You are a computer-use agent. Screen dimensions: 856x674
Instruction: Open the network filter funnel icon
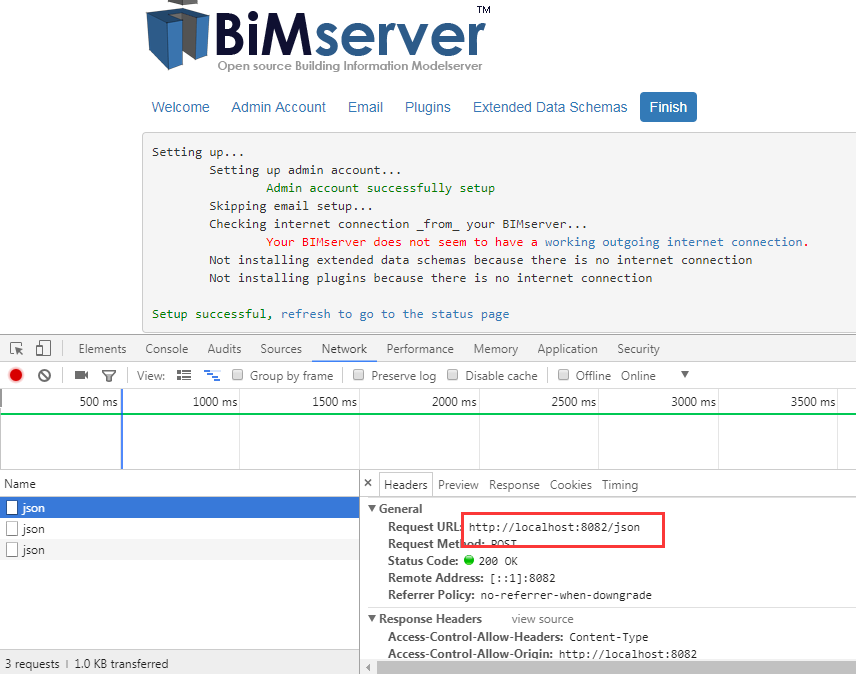click(x=108, y=375)
